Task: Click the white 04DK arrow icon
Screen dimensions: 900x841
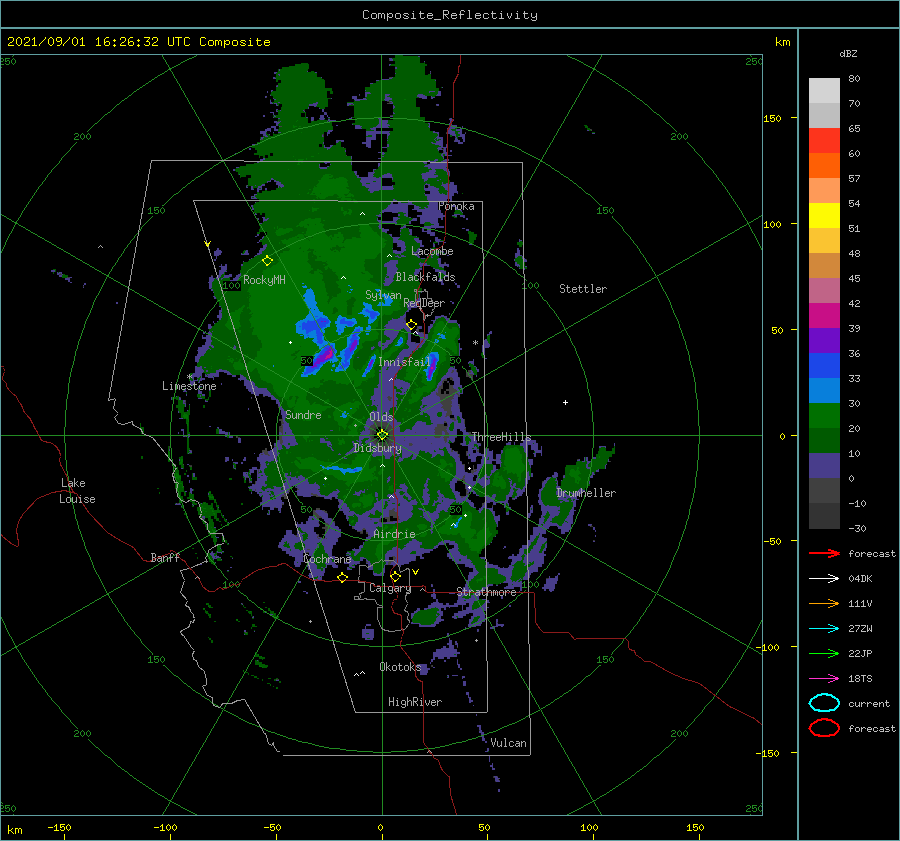Action: (824, 578)
